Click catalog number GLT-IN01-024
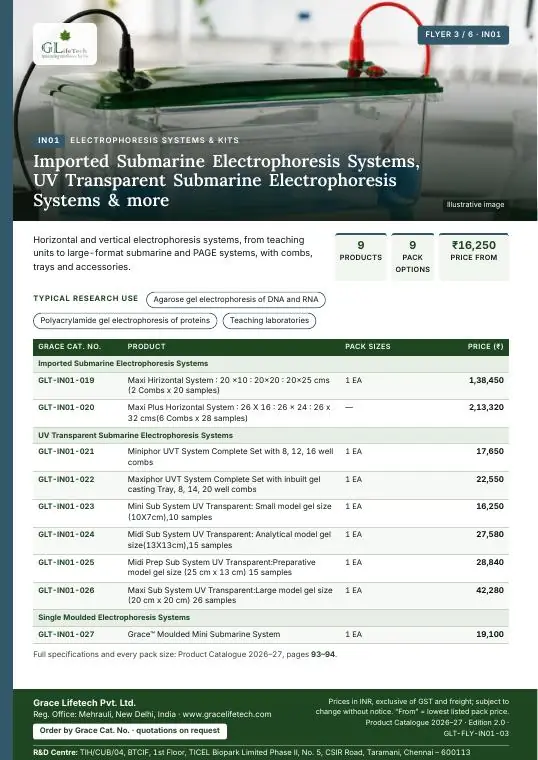 [66, 535]
